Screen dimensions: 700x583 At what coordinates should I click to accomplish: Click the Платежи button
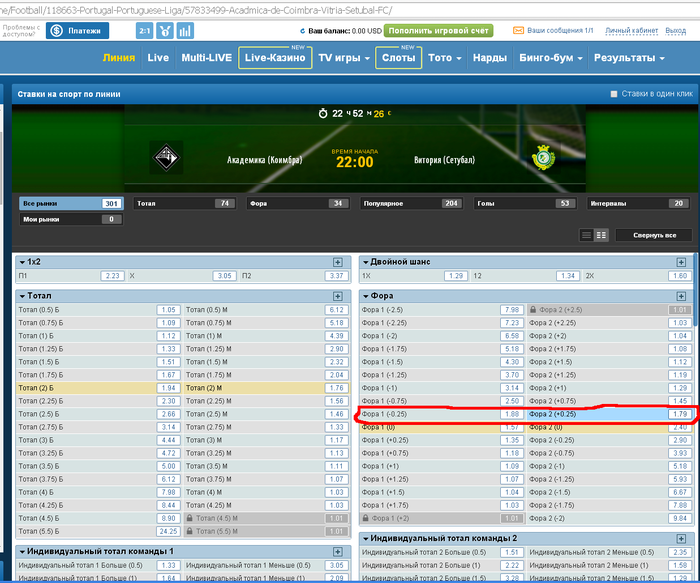pyautogui.click(x=78, y=31)
